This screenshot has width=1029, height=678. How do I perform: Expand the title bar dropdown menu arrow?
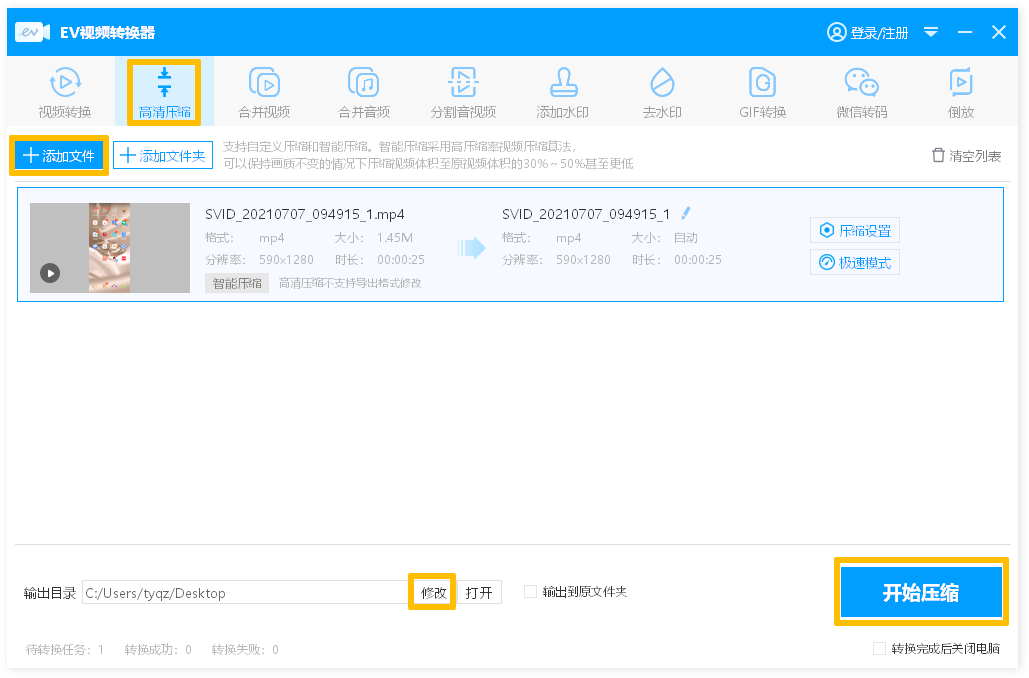931,33
